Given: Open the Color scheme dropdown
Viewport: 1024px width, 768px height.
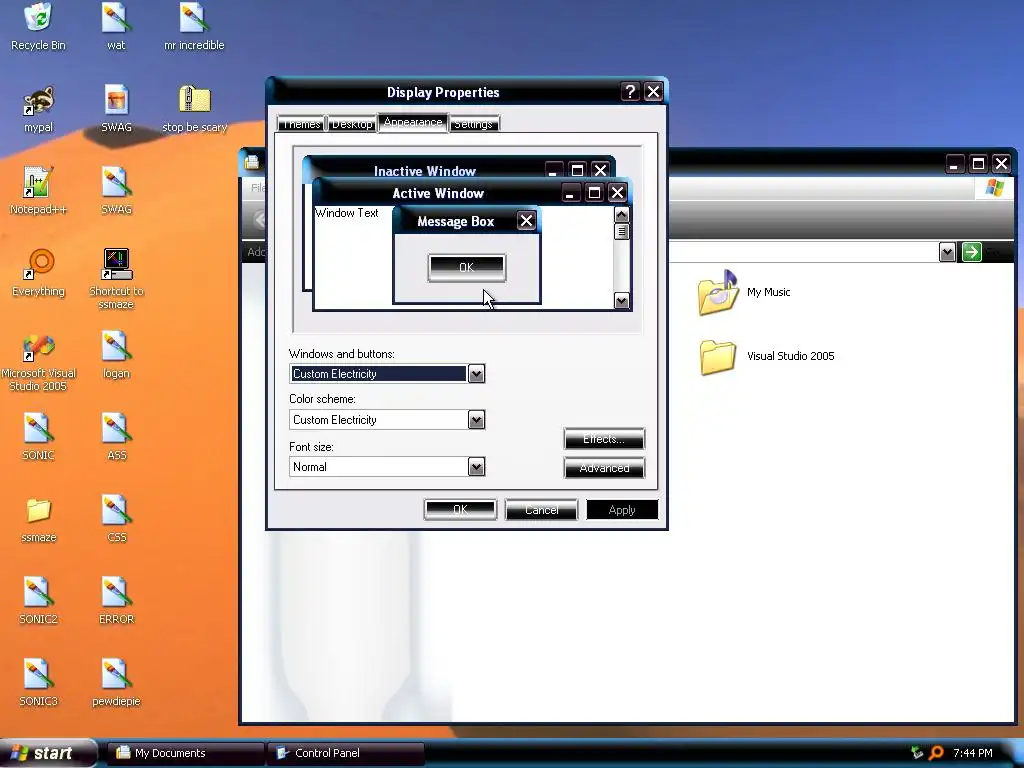Looking at the screenshot, I should point(476,420).
